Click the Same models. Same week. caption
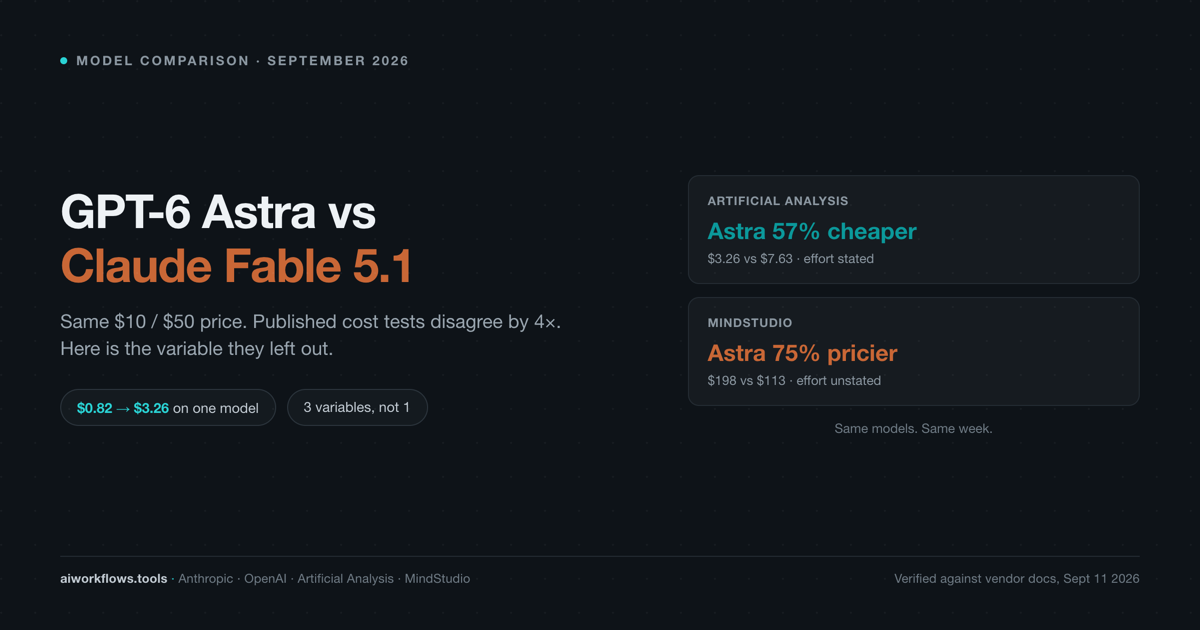The image size is (1200, 630). (x=914, y=428)
